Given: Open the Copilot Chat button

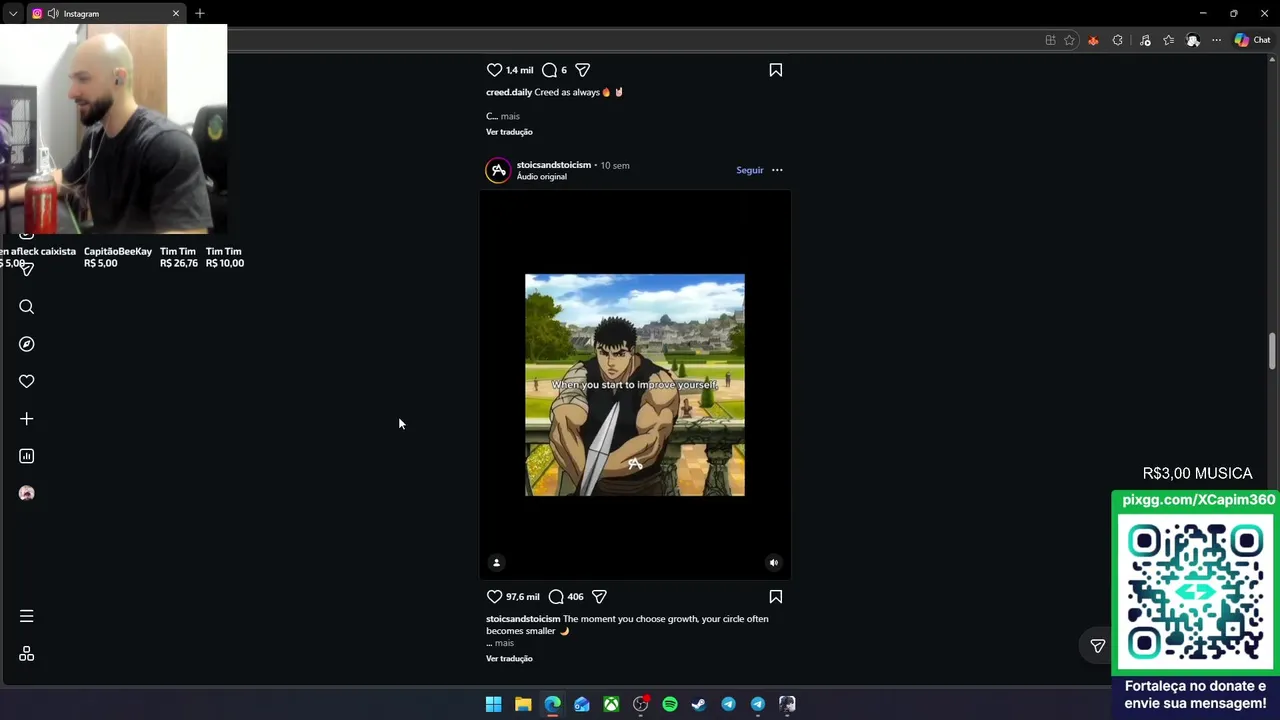Looking at the screenshot, I should (x=1252, y=40).
